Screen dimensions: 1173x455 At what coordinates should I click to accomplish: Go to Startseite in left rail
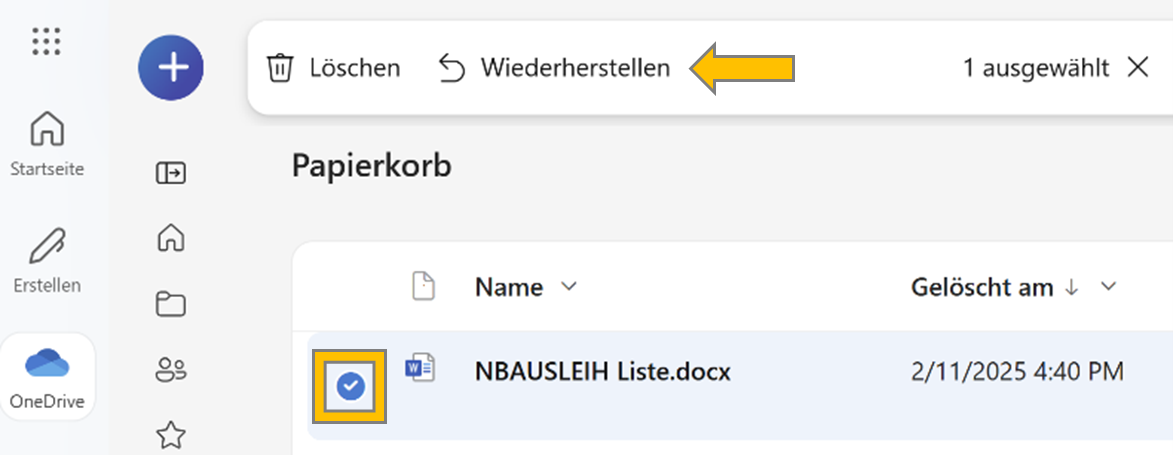point(47,144)
